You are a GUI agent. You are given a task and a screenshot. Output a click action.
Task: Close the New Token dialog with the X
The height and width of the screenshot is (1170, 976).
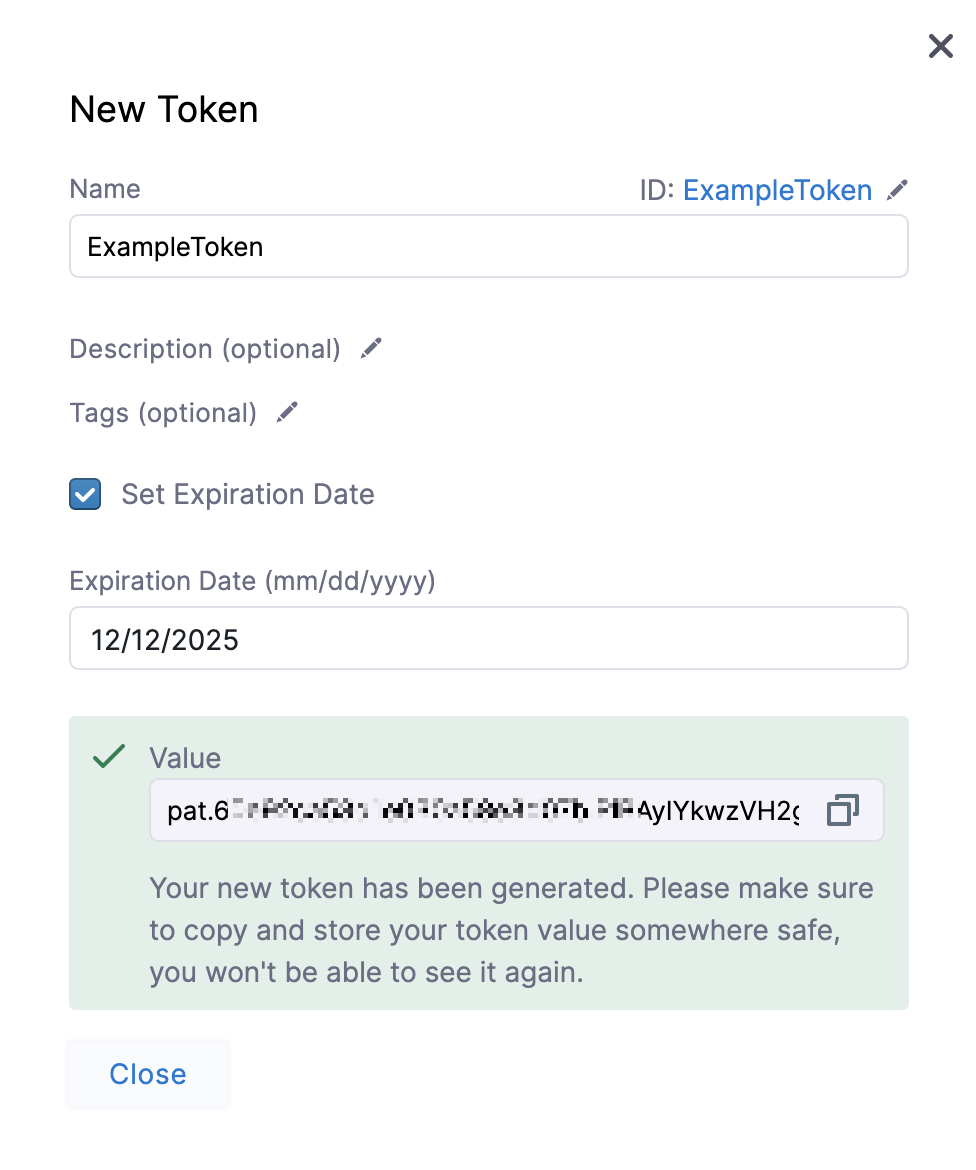click(940, 46)
